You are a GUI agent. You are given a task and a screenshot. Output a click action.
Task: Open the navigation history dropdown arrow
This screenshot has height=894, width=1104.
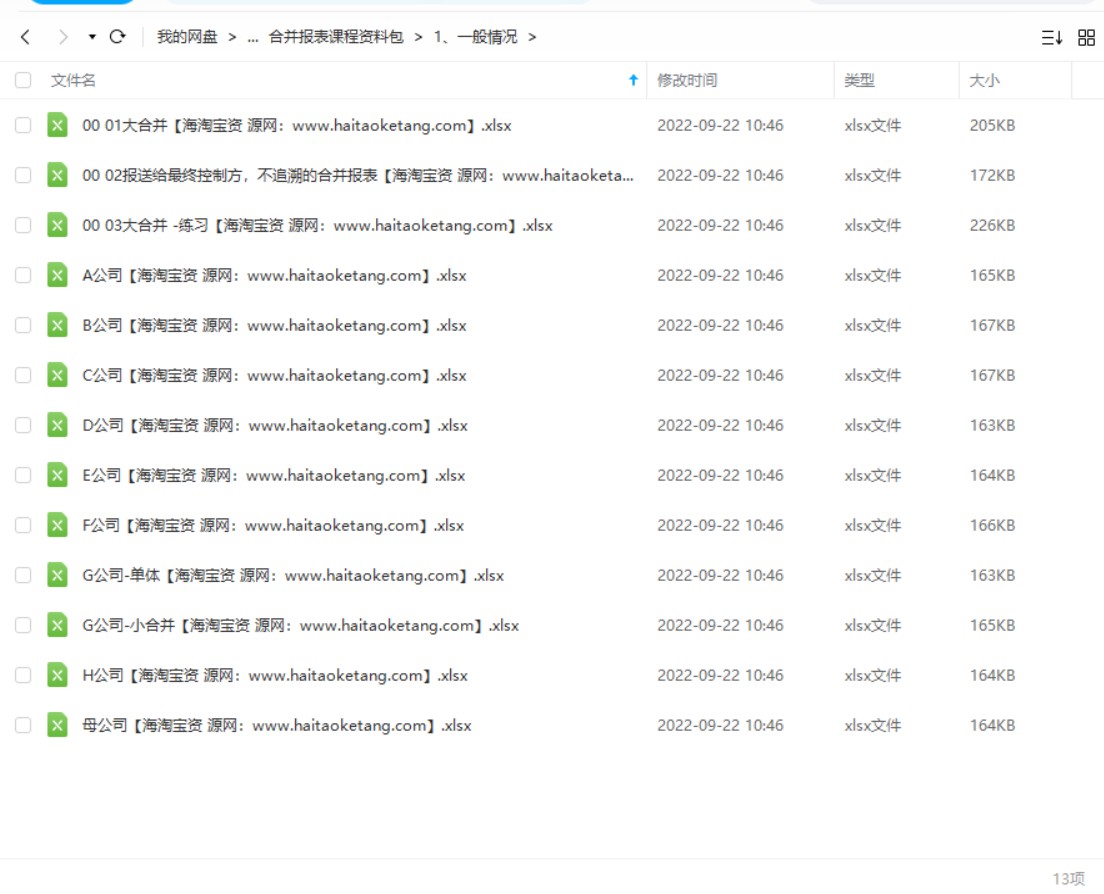pos(92,37)
